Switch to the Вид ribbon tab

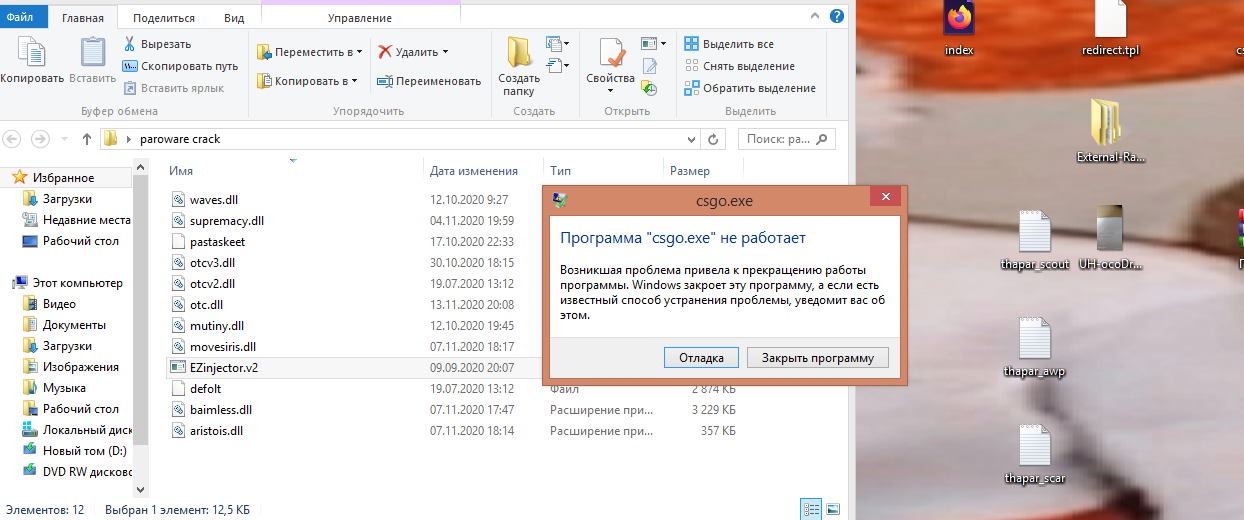(234, 18)
